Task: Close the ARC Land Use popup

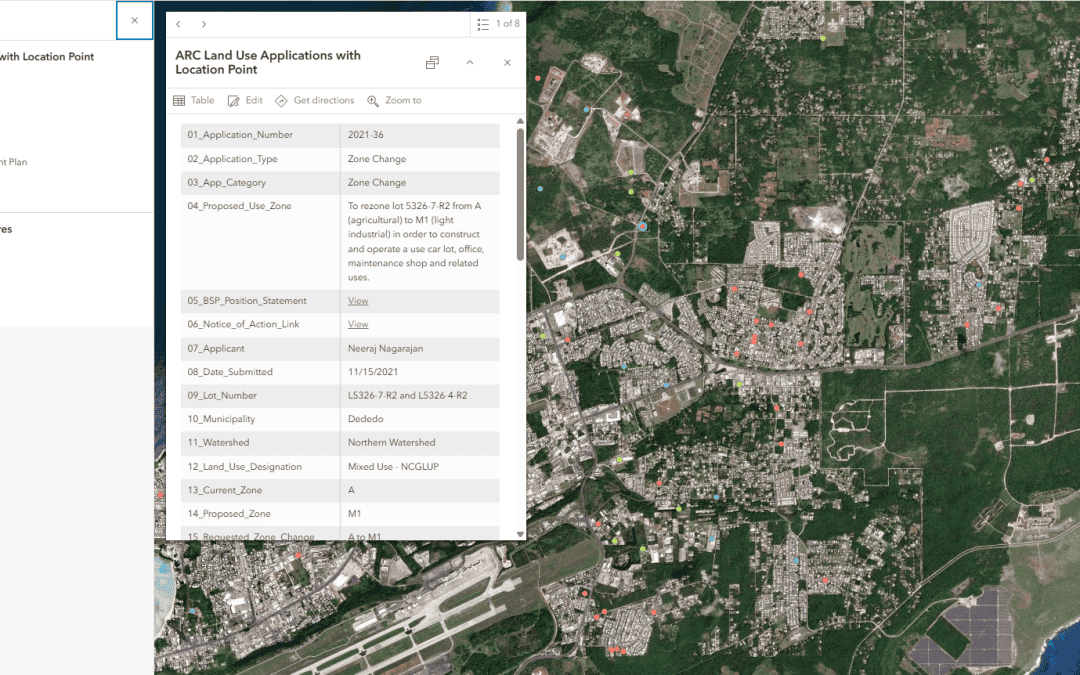Action: tap(507, 63)
